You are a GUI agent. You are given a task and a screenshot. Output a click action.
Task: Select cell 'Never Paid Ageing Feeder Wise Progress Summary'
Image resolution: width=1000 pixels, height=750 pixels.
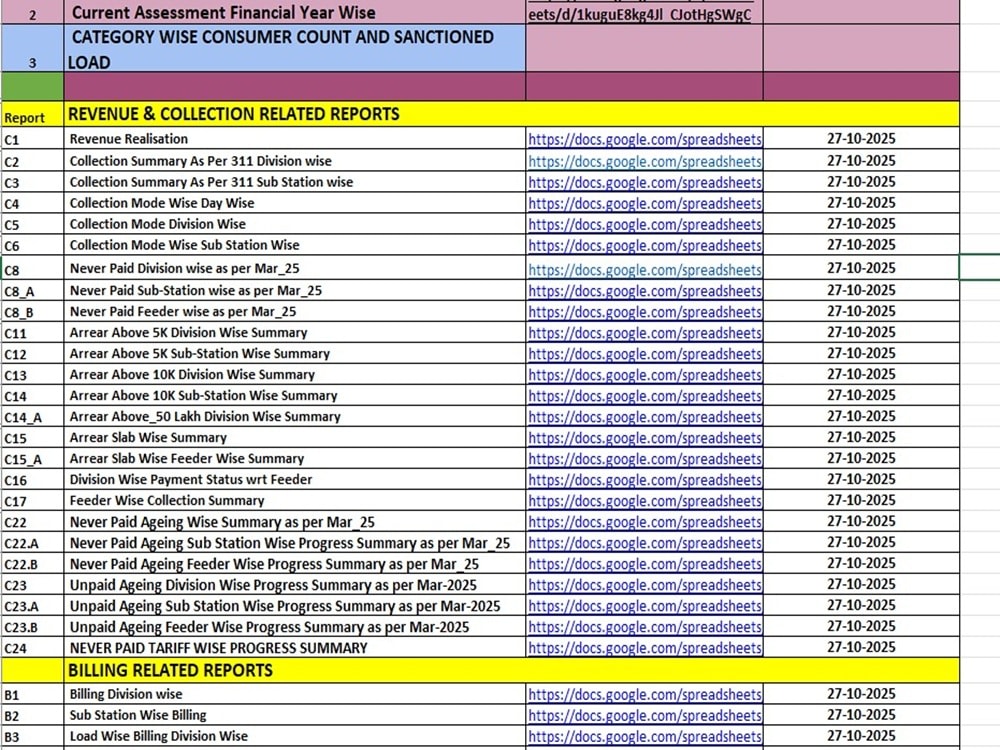point(295,564)
